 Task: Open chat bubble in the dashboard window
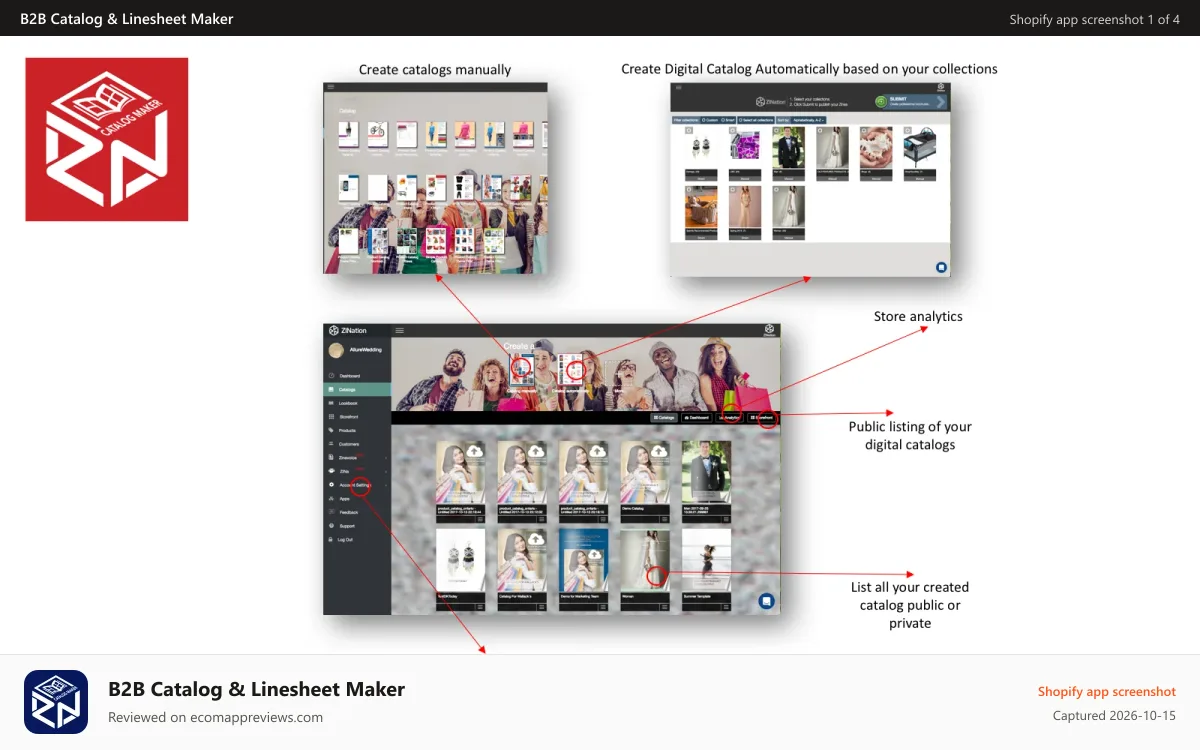pos(766,601)
